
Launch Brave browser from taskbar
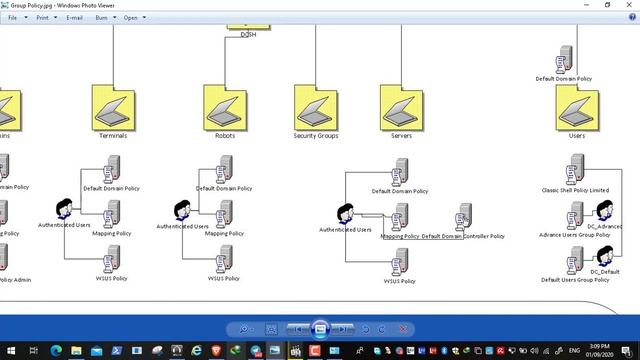point(216,351)
